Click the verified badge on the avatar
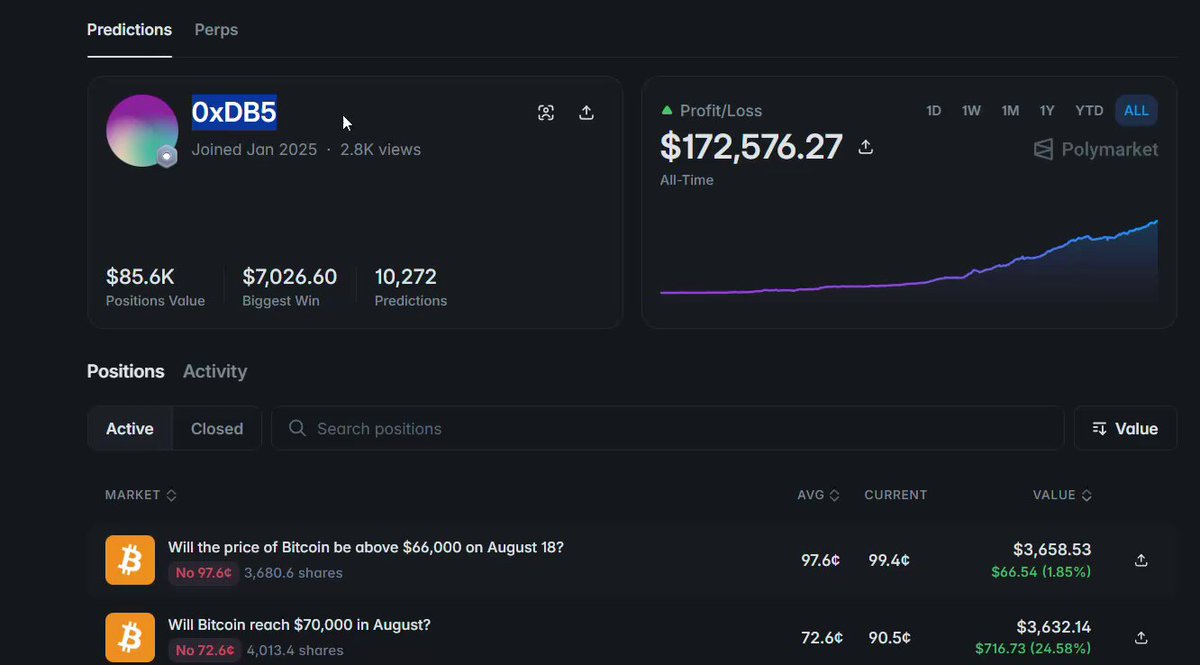 coord(166,157)
